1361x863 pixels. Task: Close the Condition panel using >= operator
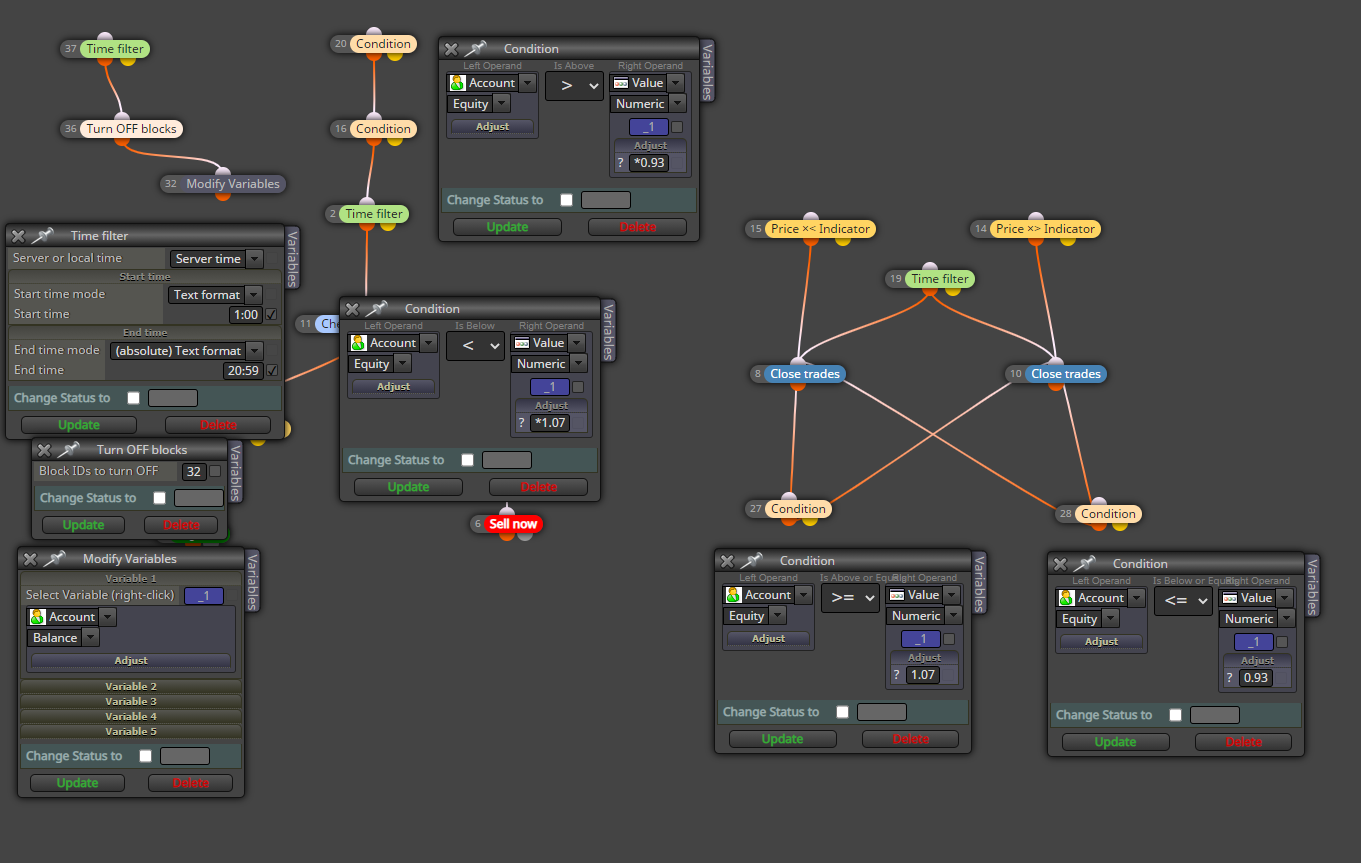click(x=726, y=561)
